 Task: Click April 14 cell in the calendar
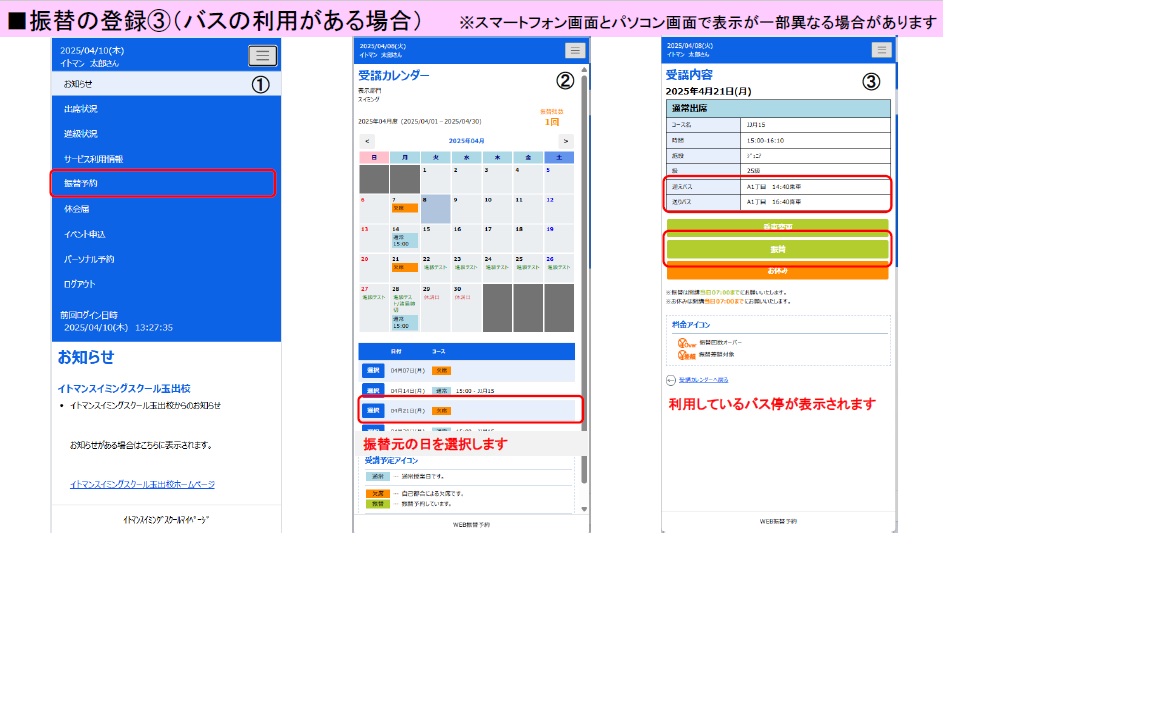pos(404,237)
